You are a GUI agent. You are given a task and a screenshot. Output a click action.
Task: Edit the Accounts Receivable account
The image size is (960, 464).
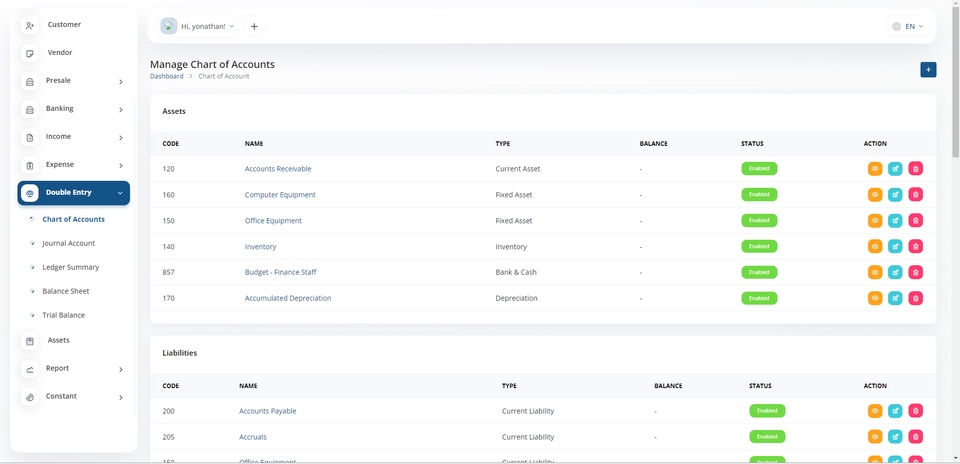click(x=895, y=169)
